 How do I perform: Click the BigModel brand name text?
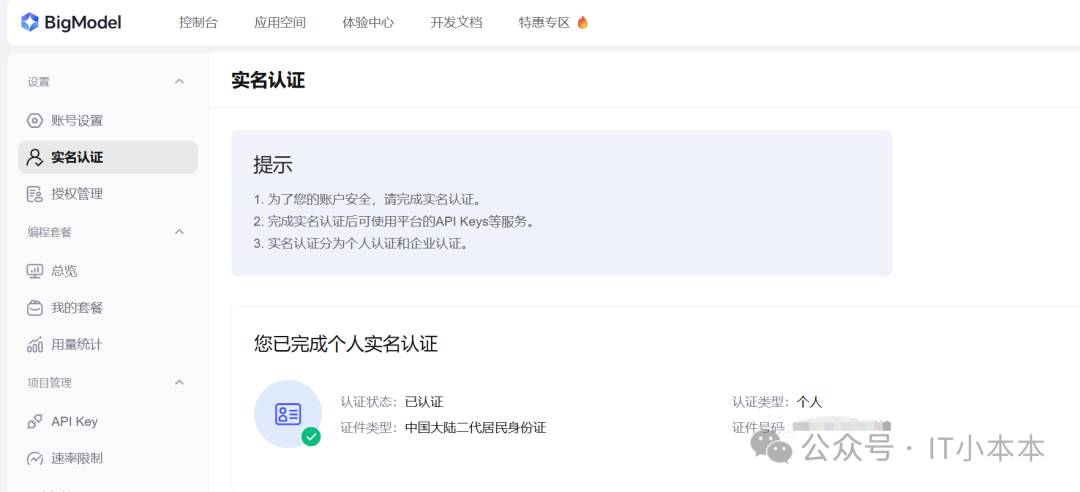83,23
